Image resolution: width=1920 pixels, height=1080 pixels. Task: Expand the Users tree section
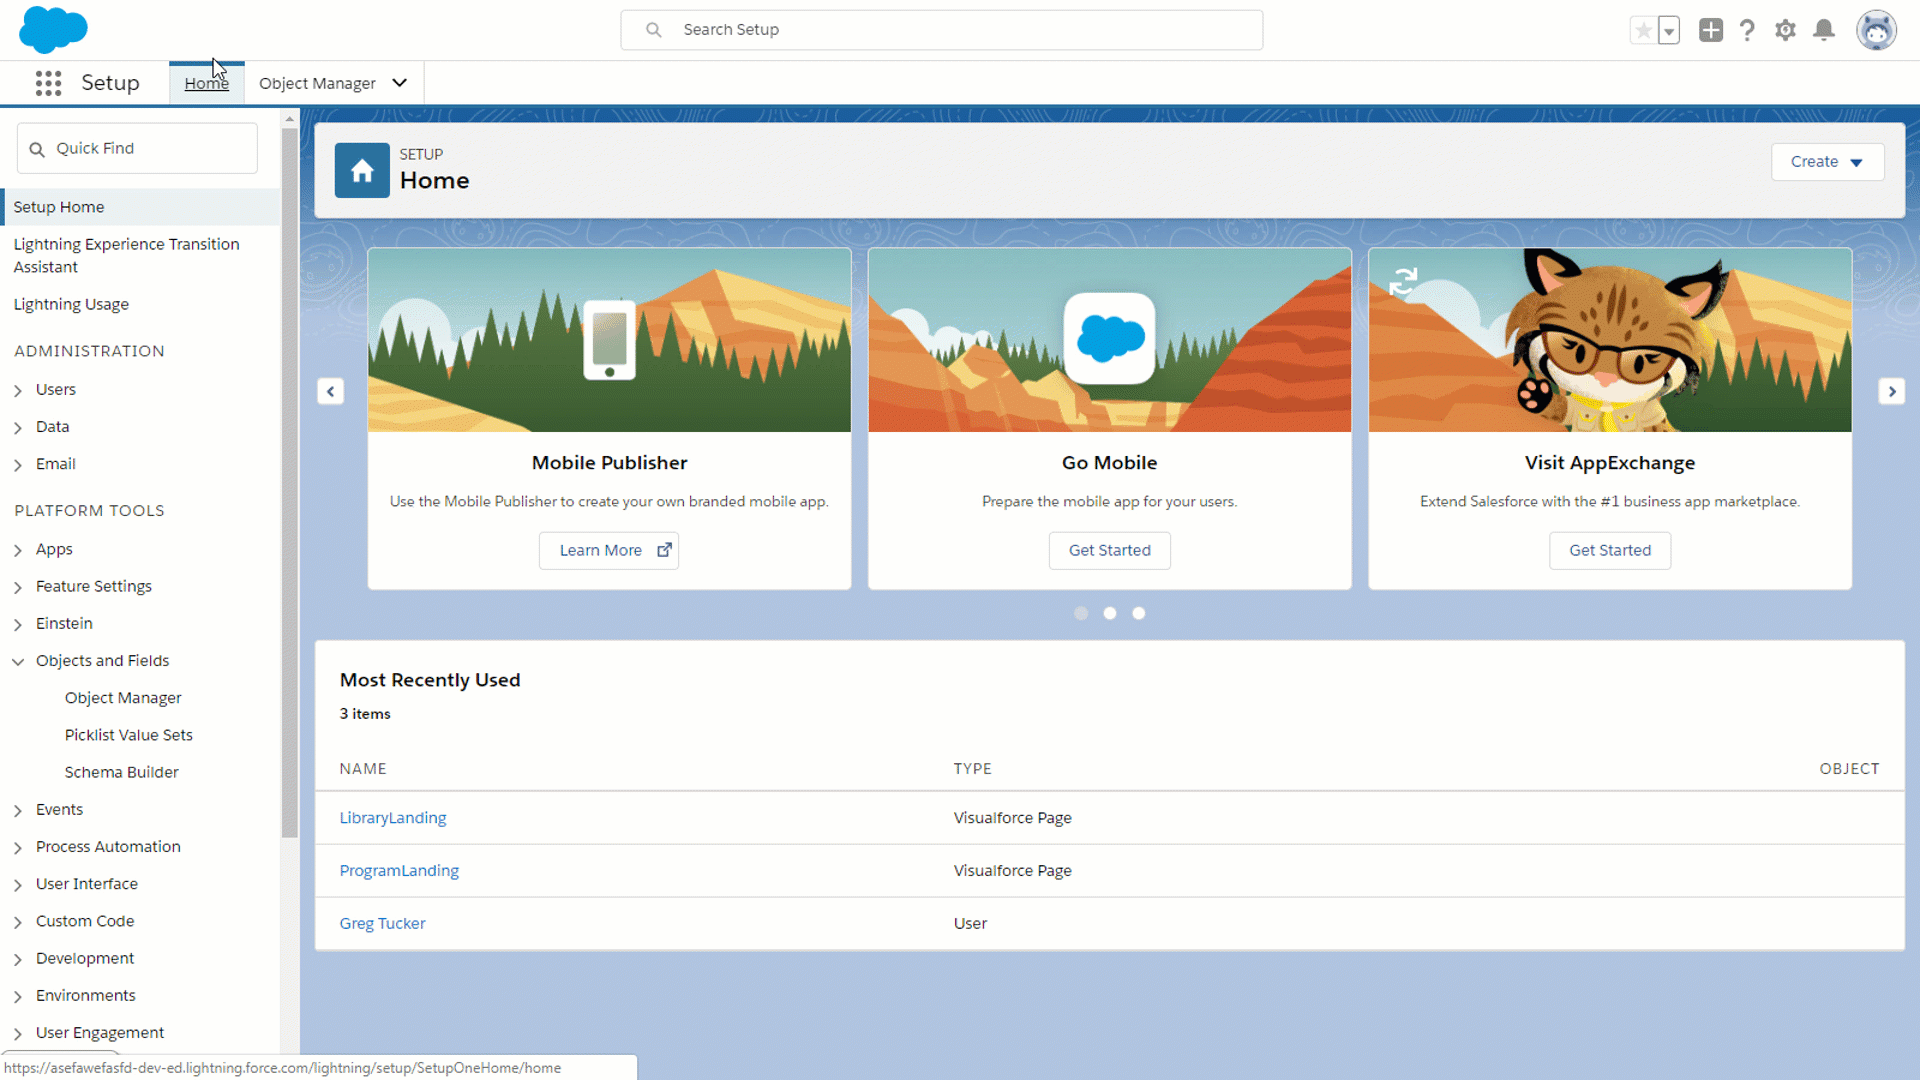point(18,390)
